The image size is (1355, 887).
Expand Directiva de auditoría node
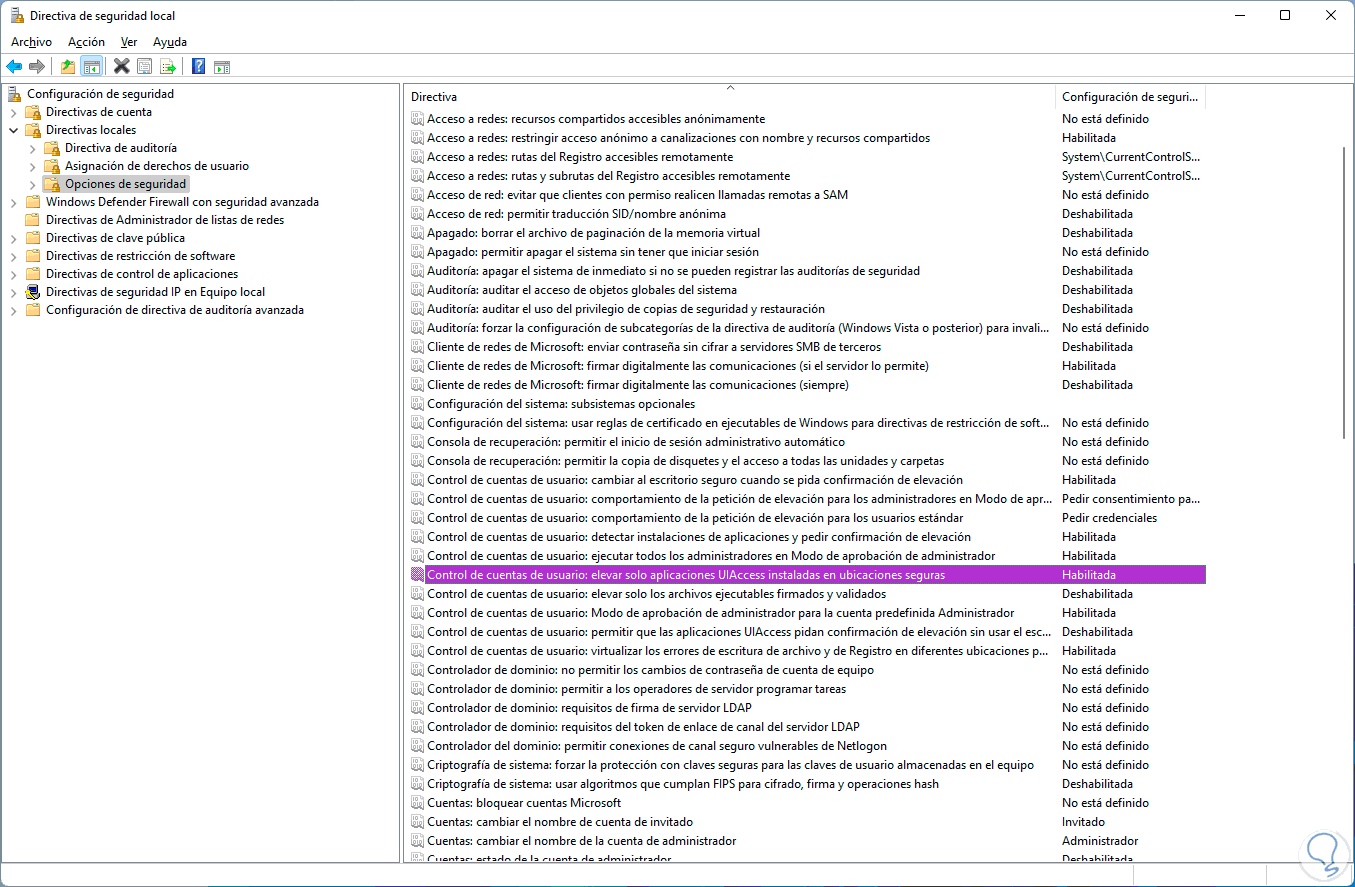(x=33, y=148)
